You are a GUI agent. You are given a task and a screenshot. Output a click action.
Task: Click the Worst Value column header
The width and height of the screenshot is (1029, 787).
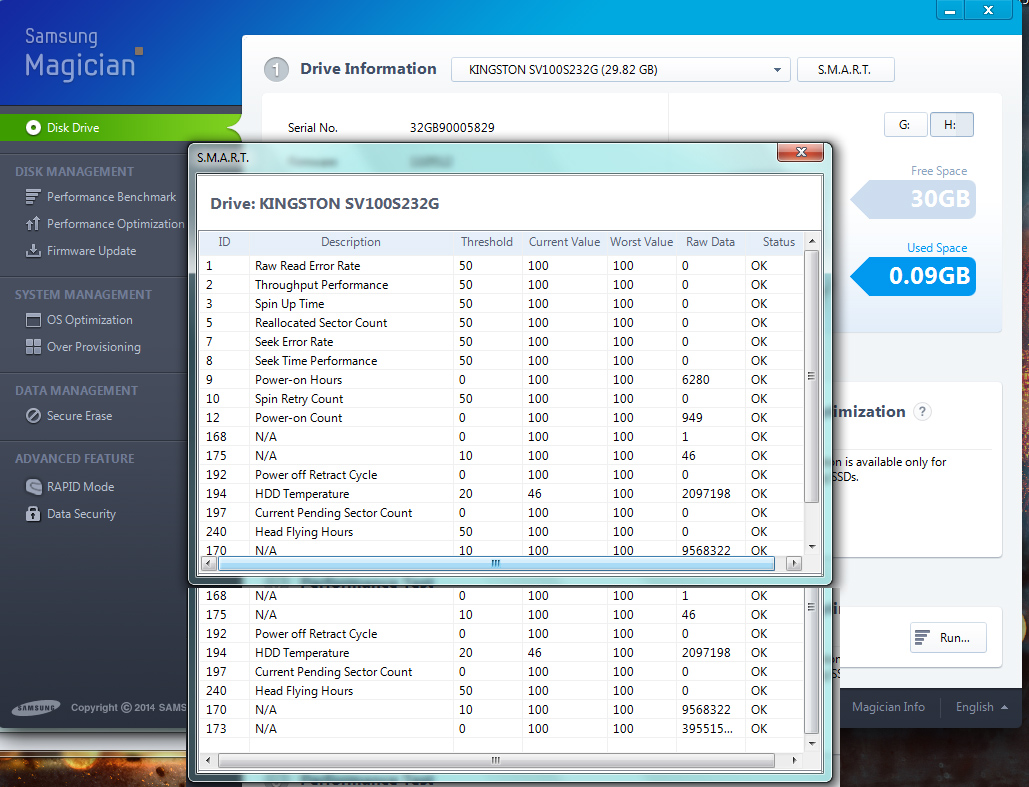point(642,242)
